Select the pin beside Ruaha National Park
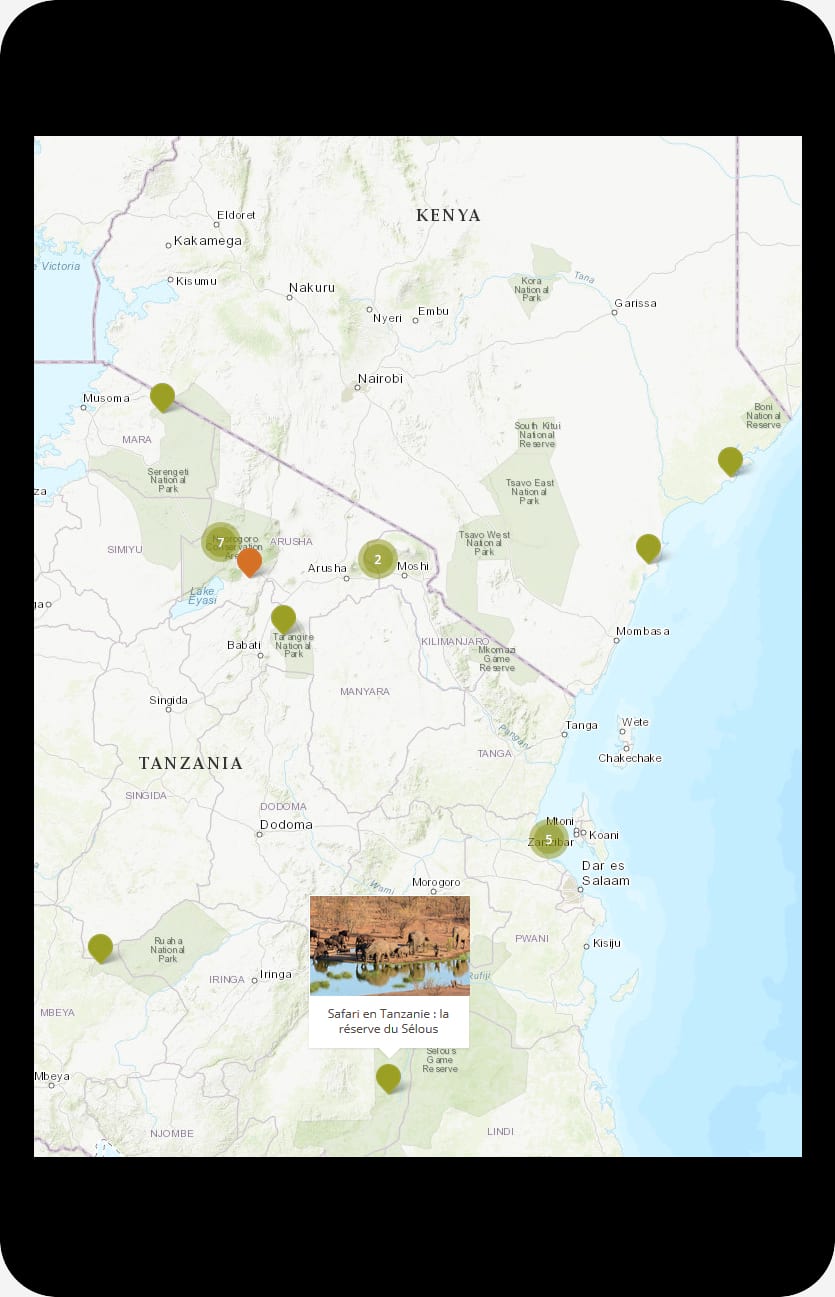 point(100,946)
